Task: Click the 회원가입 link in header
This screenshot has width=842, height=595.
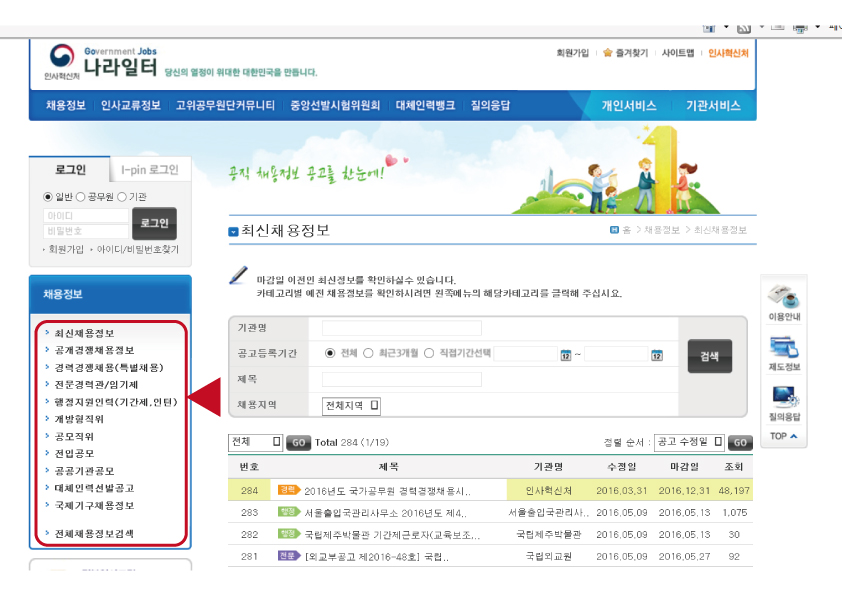Action: (x=572, y=53)
